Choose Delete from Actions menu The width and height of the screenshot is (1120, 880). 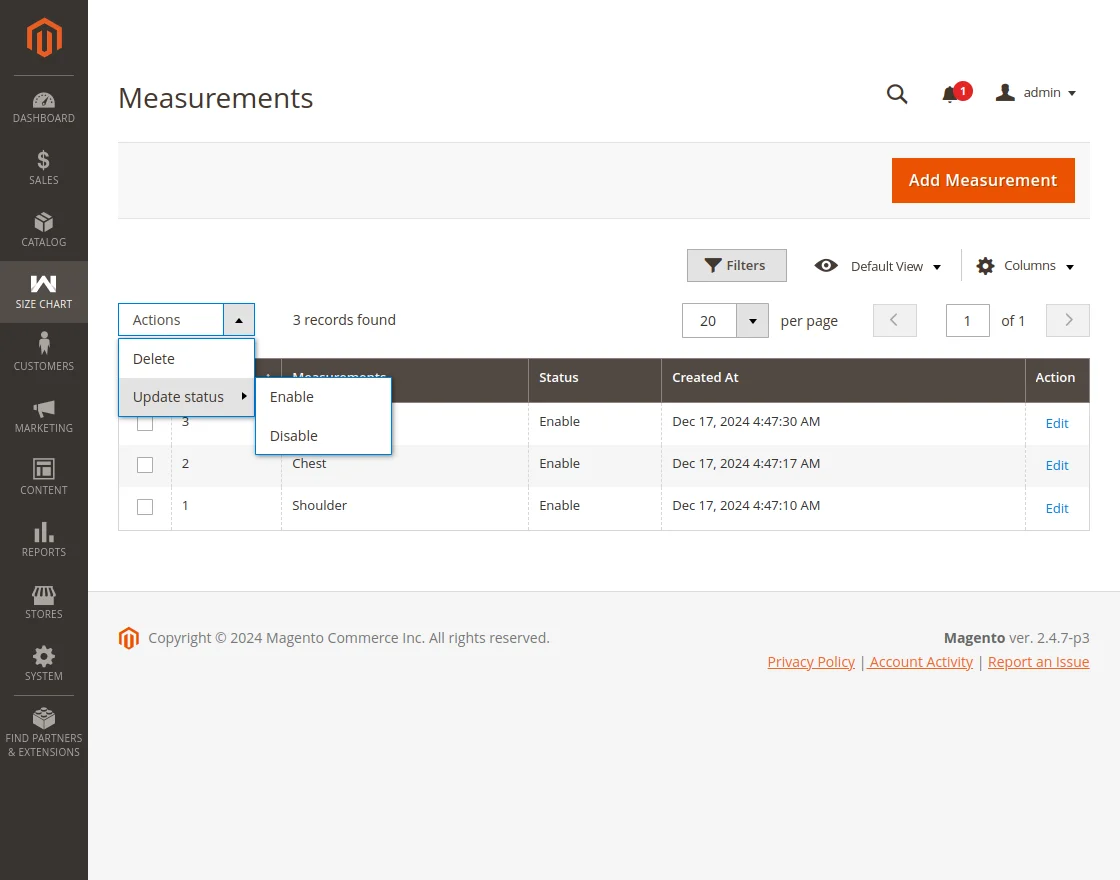tap(154, 359)
